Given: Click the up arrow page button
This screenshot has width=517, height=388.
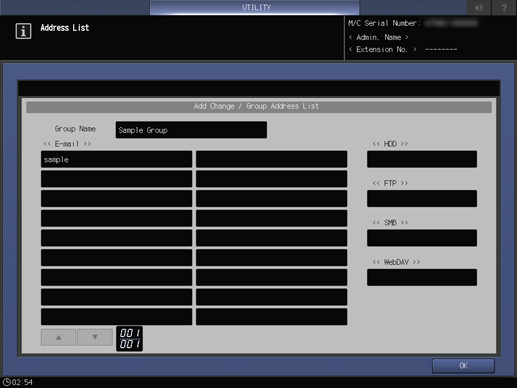Looking at the screenshot, I should click(x=58, y=337).
